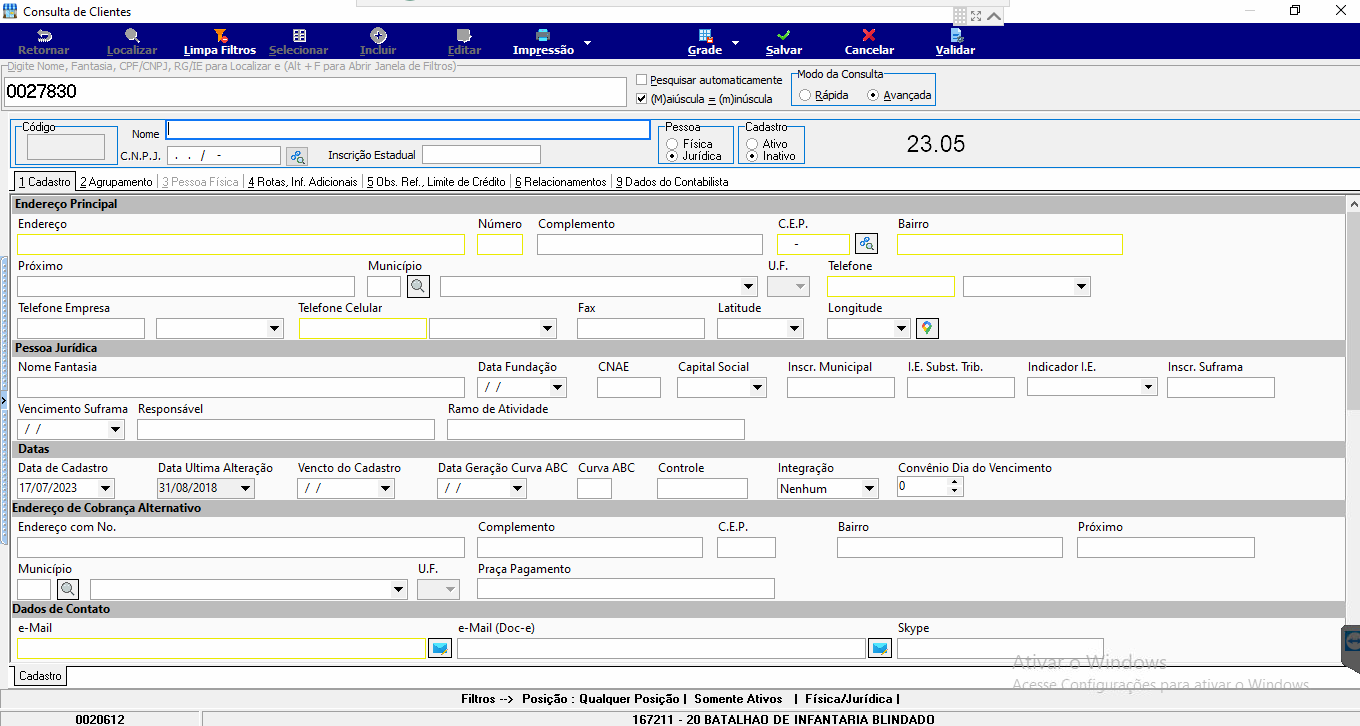Expand the Integração dropdown showing Nenhum
This screenshot has height=726, width=1360.
click(869, 489)
